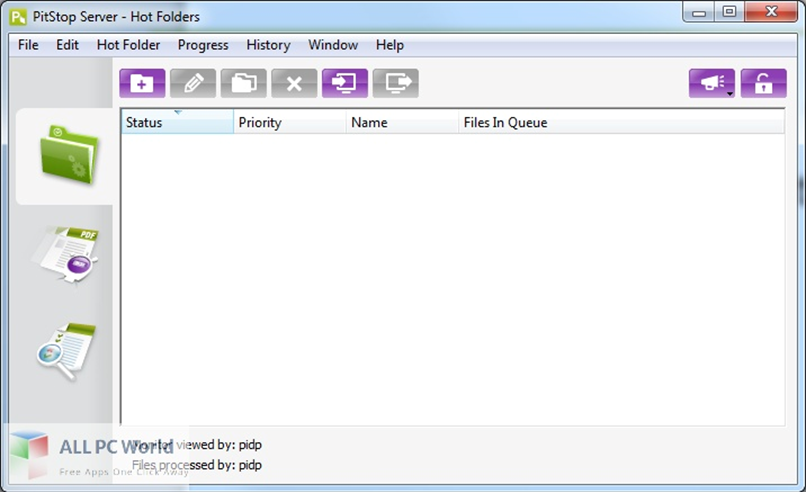Sort by the Priority column header
This screenshot has width=806, height=492.
click(x=289, y=123)
